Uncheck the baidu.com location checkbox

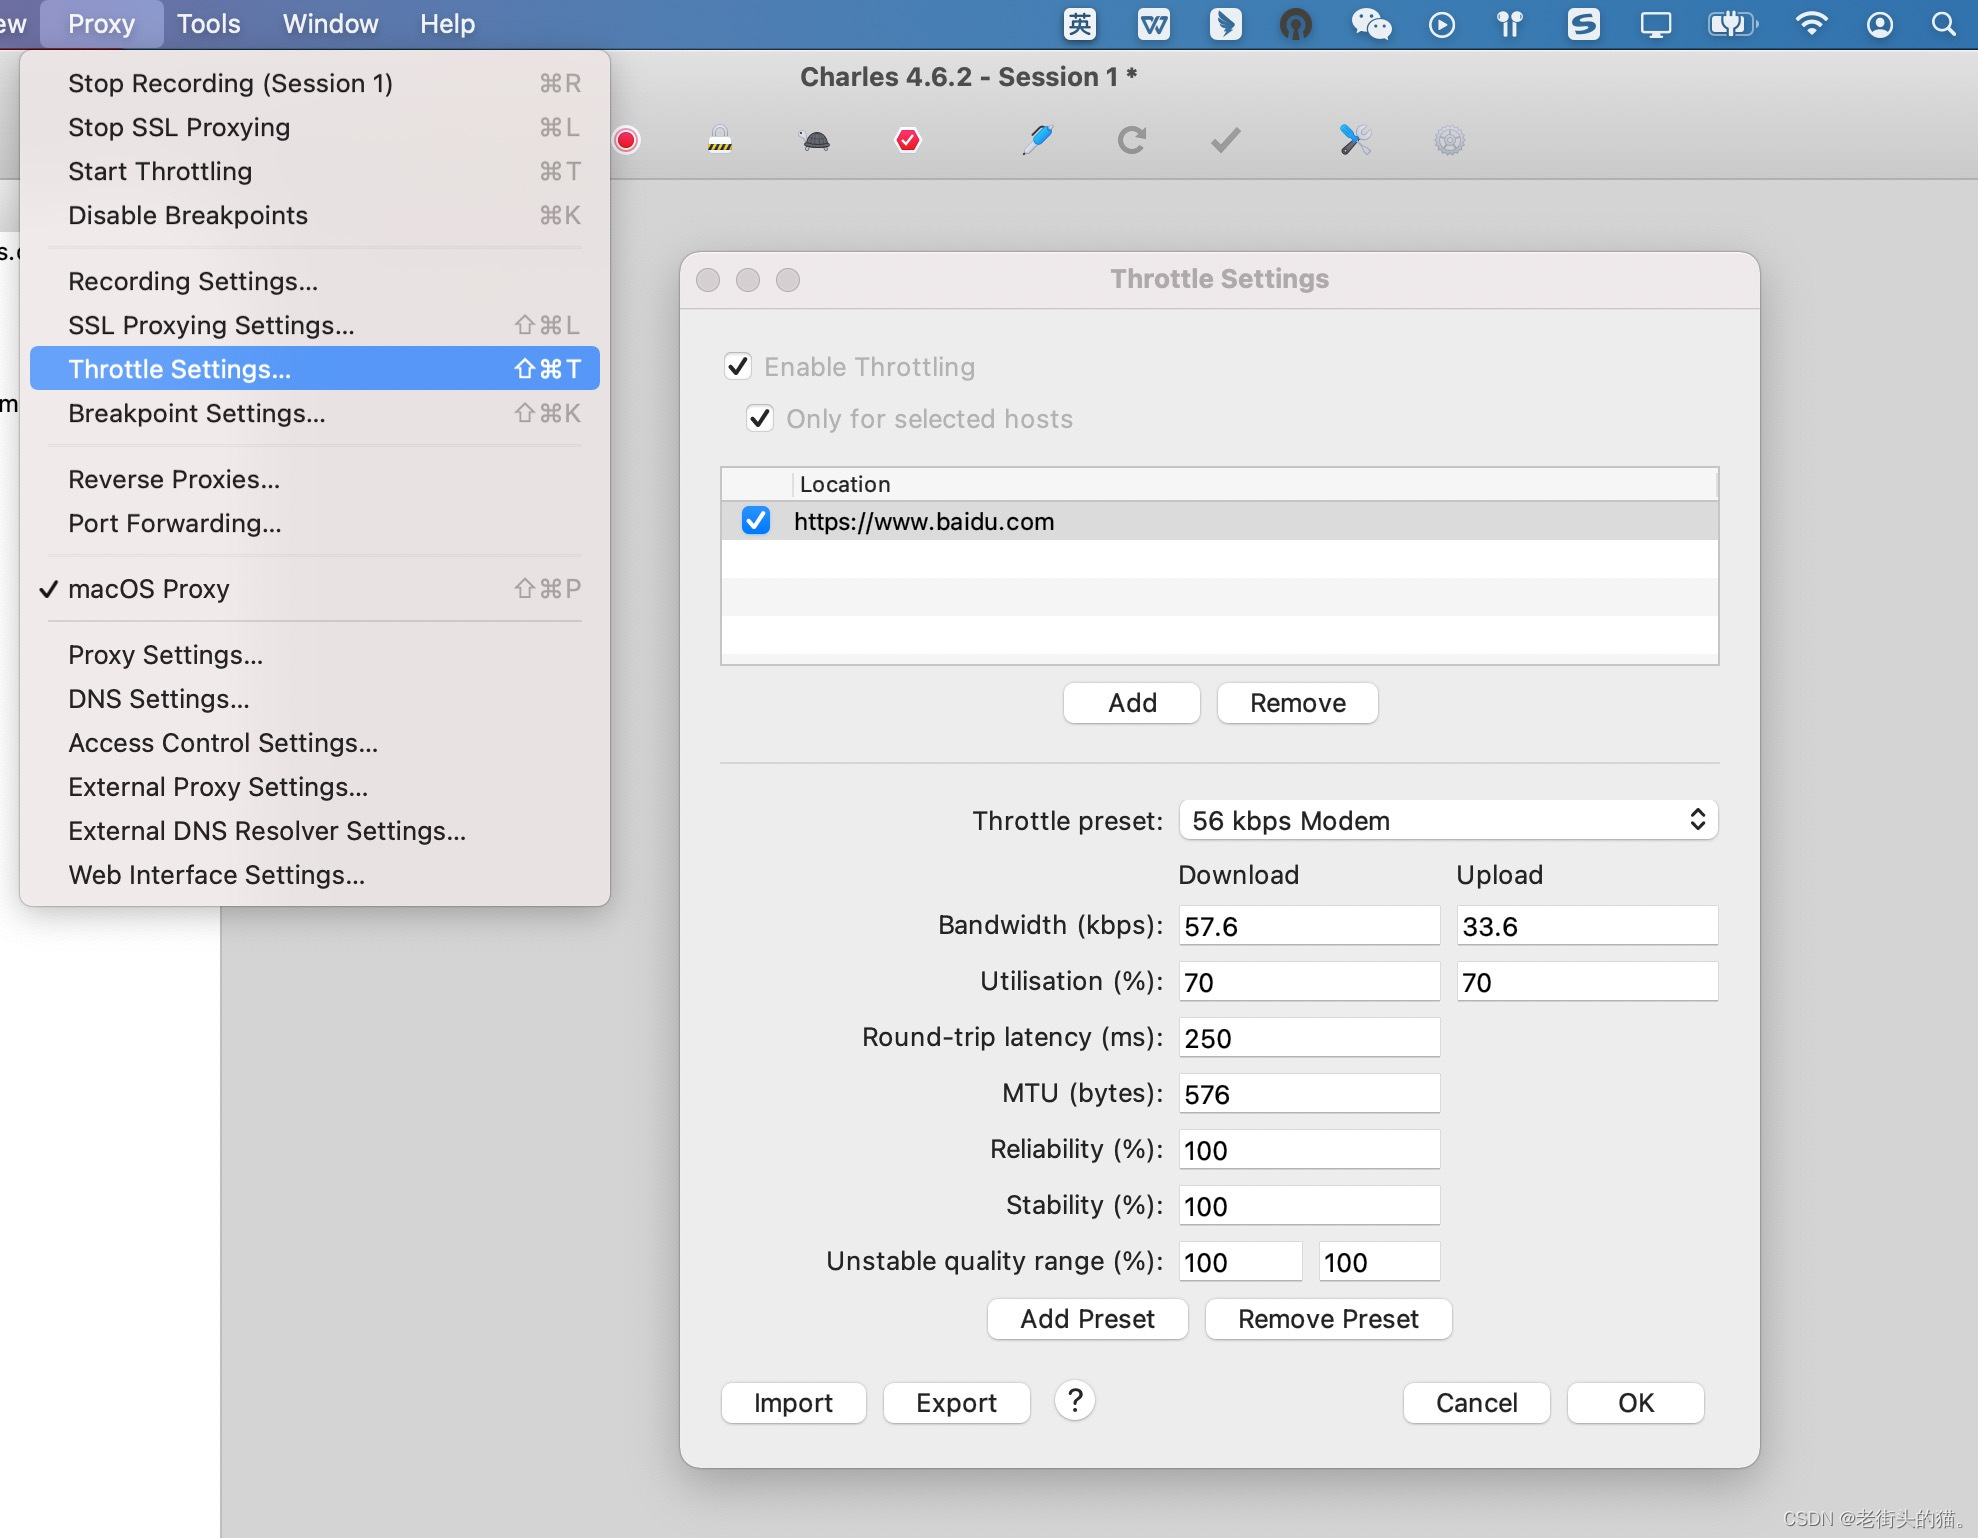pos(756,521)
